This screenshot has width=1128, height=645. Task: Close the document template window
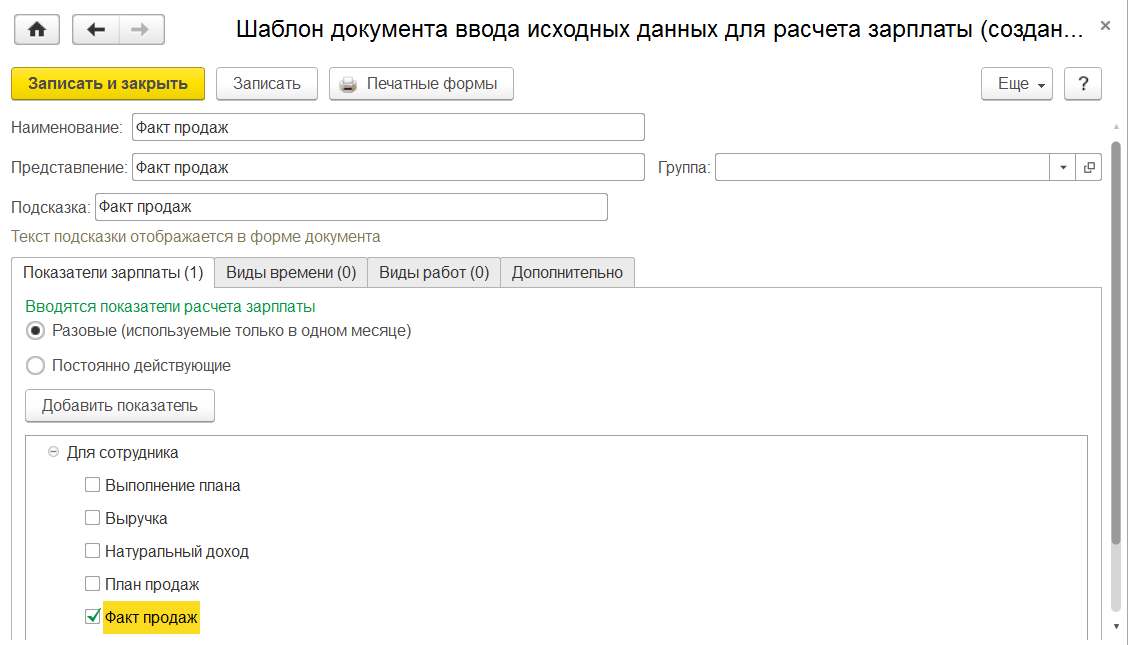1105,25
